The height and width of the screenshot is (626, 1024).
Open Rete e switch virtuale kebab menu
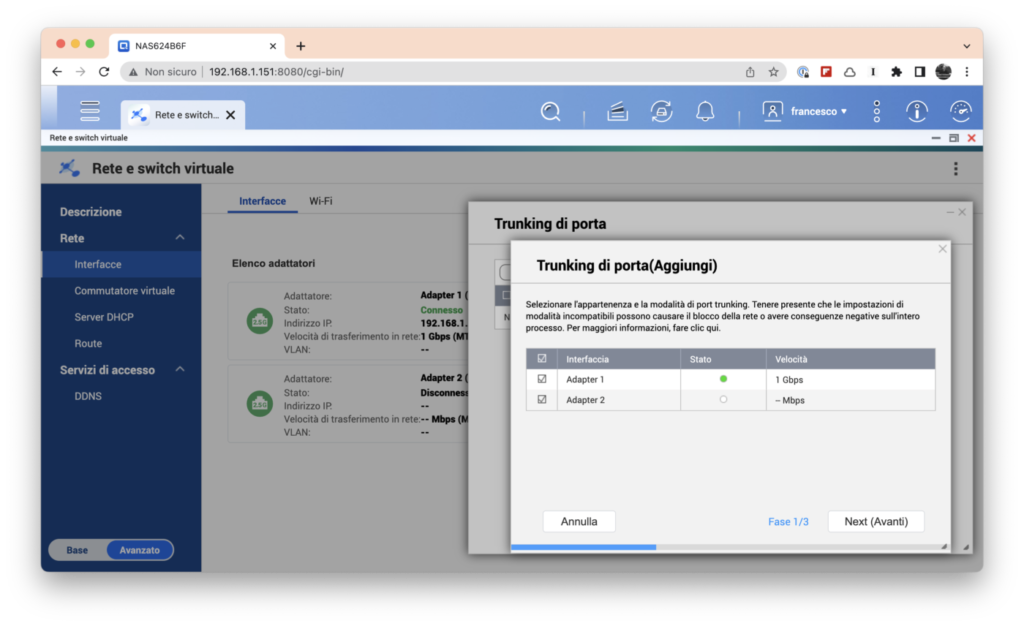(x=955, y=169)
